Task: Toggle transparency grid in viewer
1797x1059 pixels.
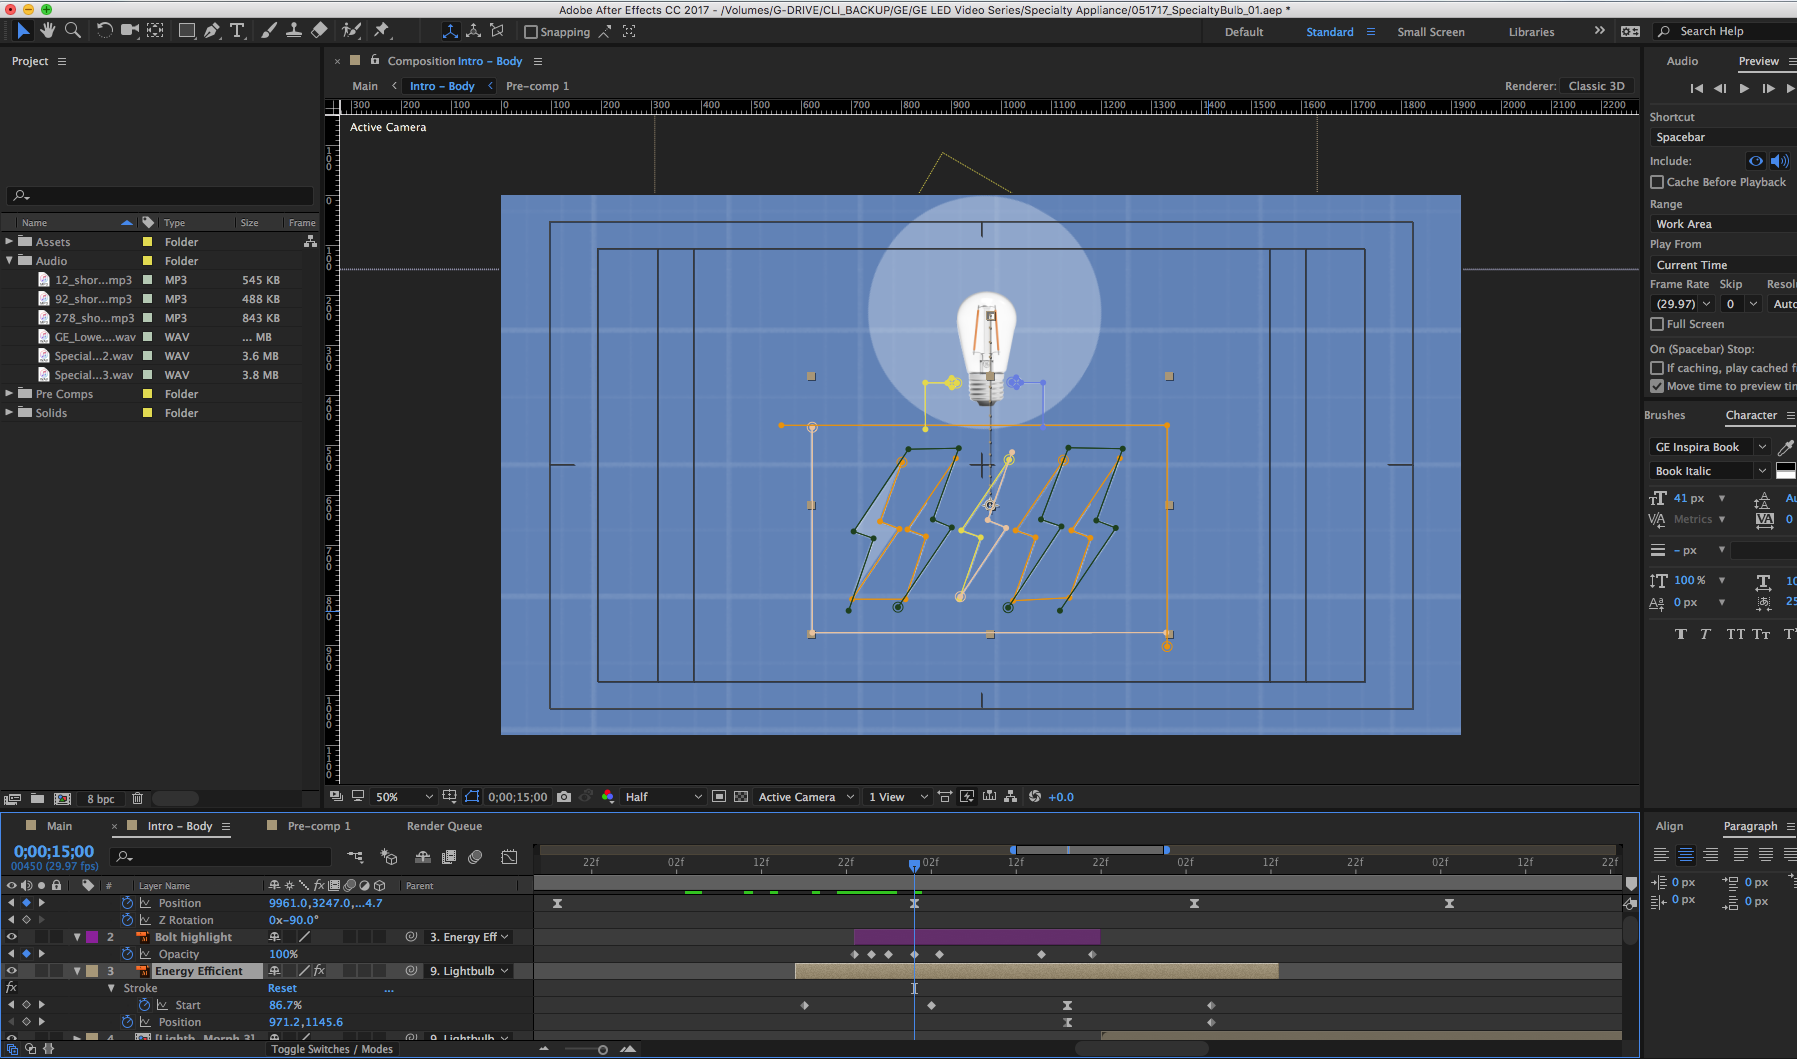Action: pyautogui.click(x=741, y=797)
